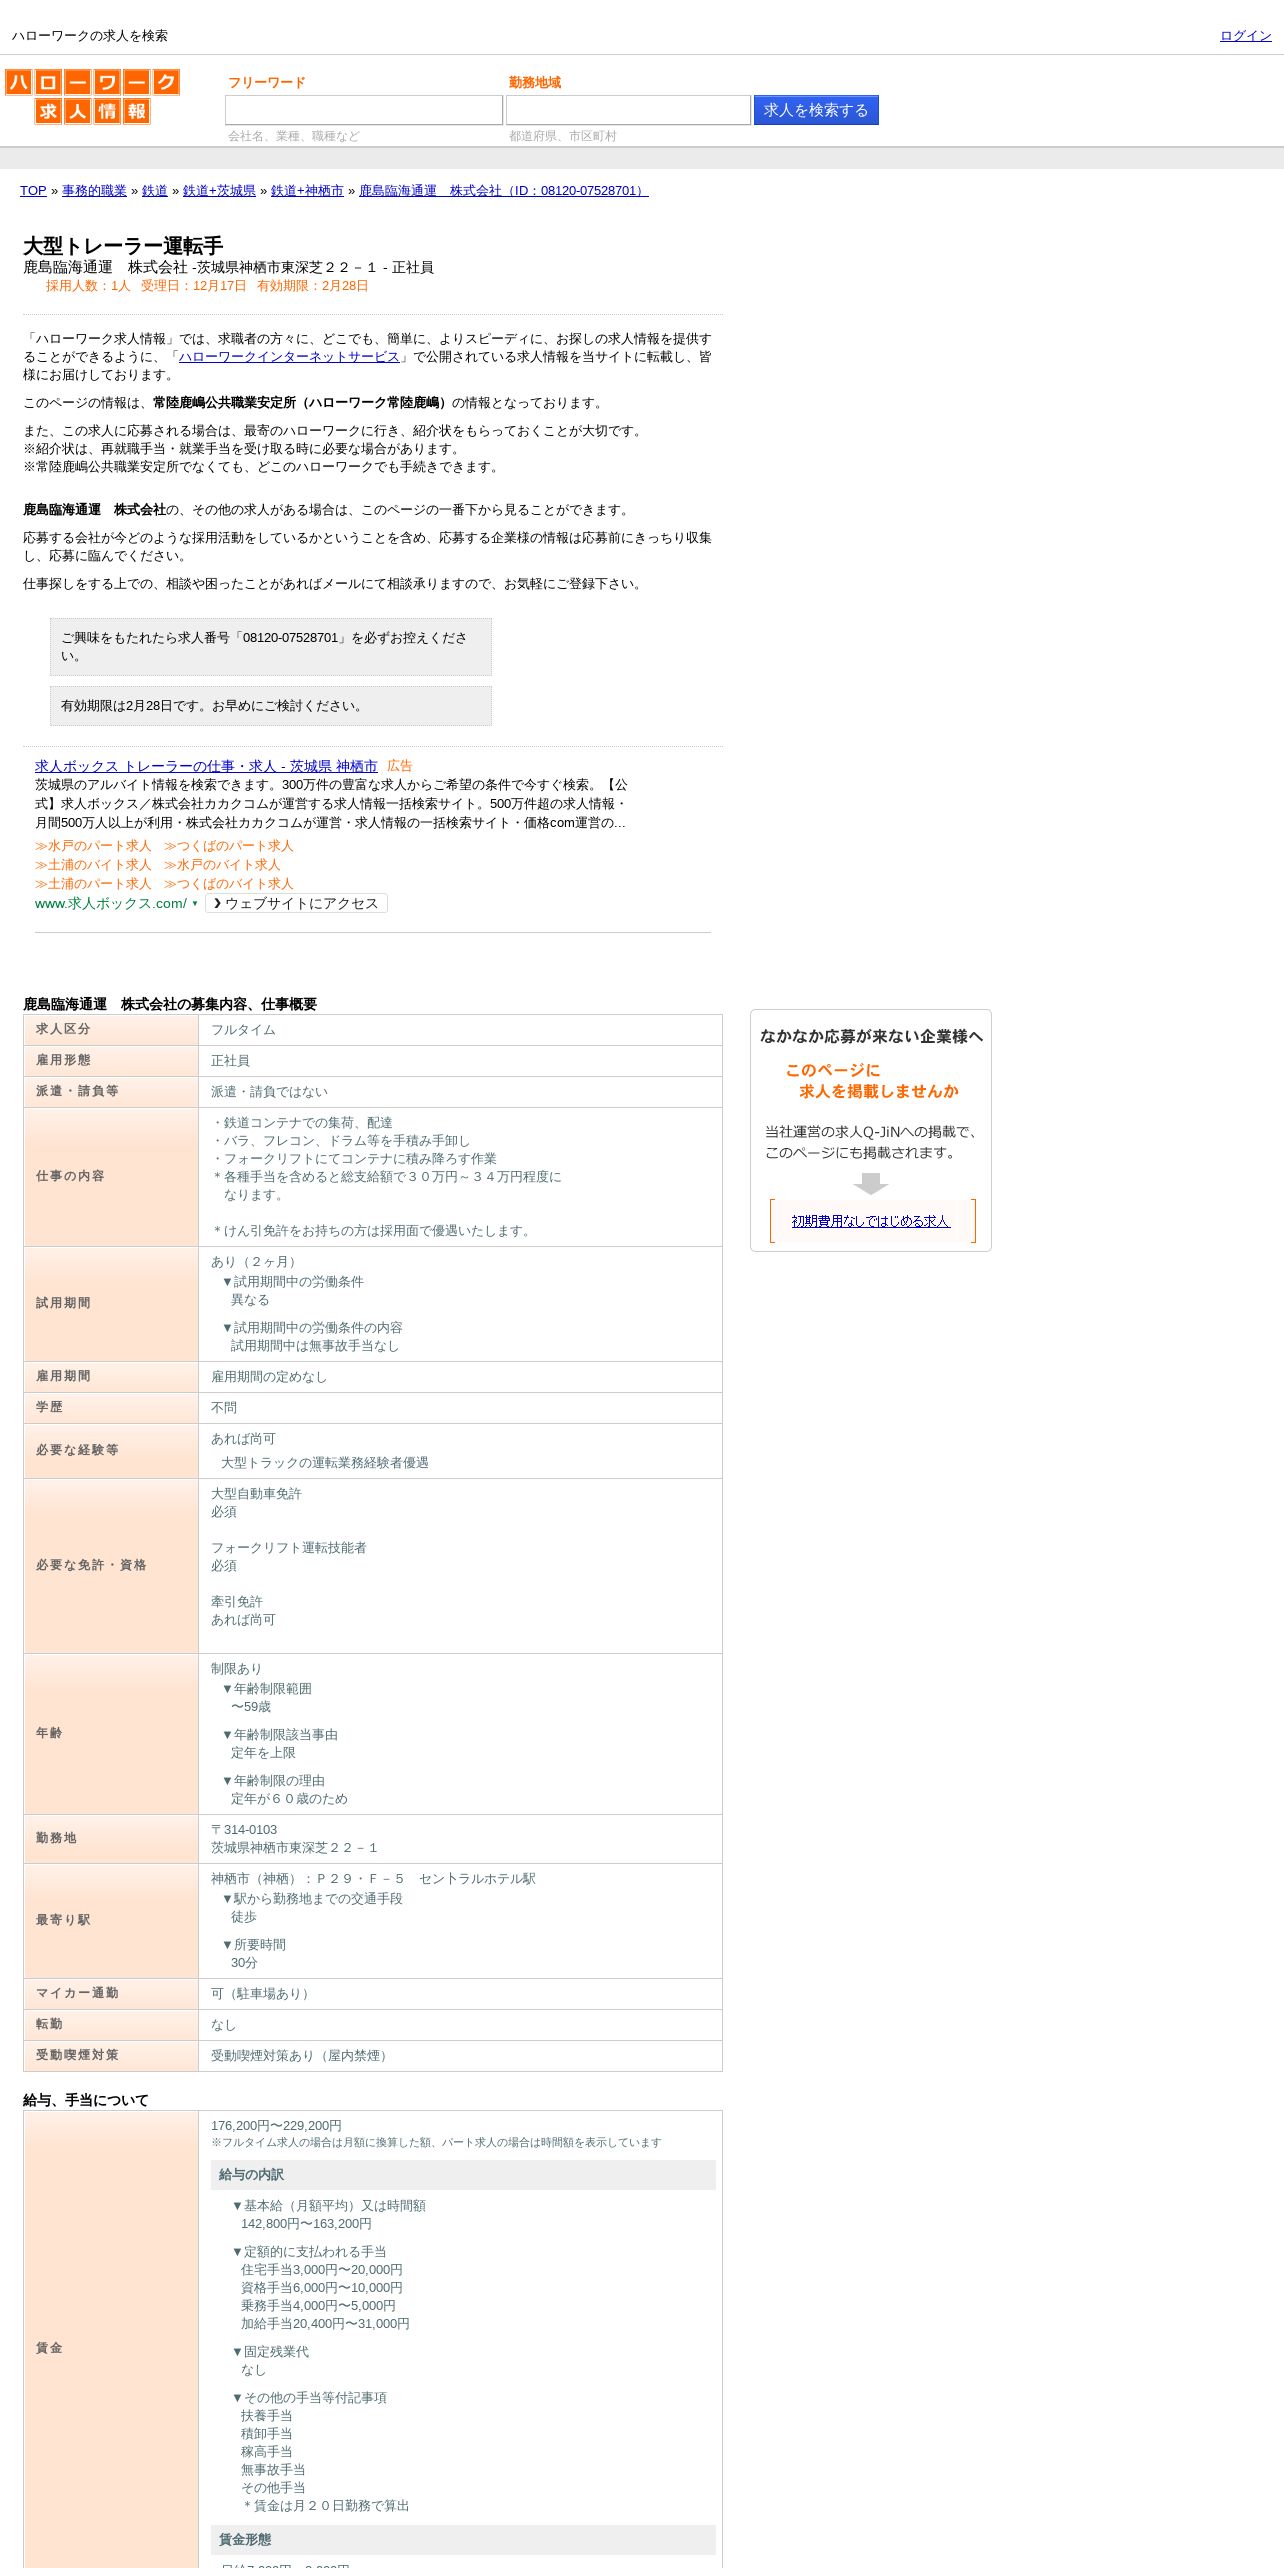Click the フルタイム cell value
Screen dimensions: 1284x2568
click(243, 1030)
